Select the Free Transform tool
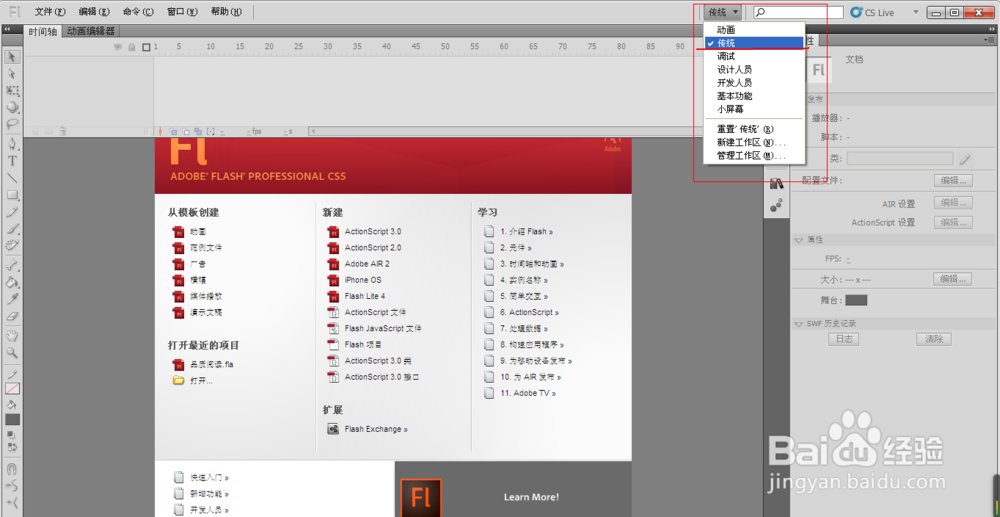The width and height of the screenshot is (1000, 517). pos(12,91)
